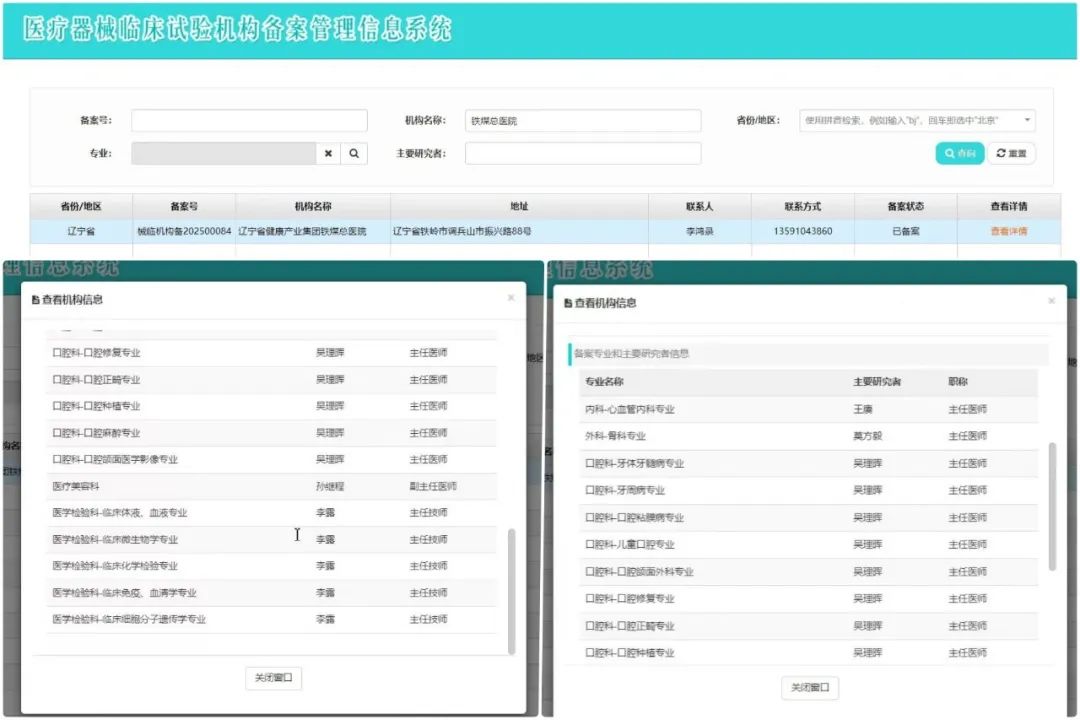Open the 专业 lookup with the magnifier icon
Viewport: 1080px width, 720px height.
point(354,154)
